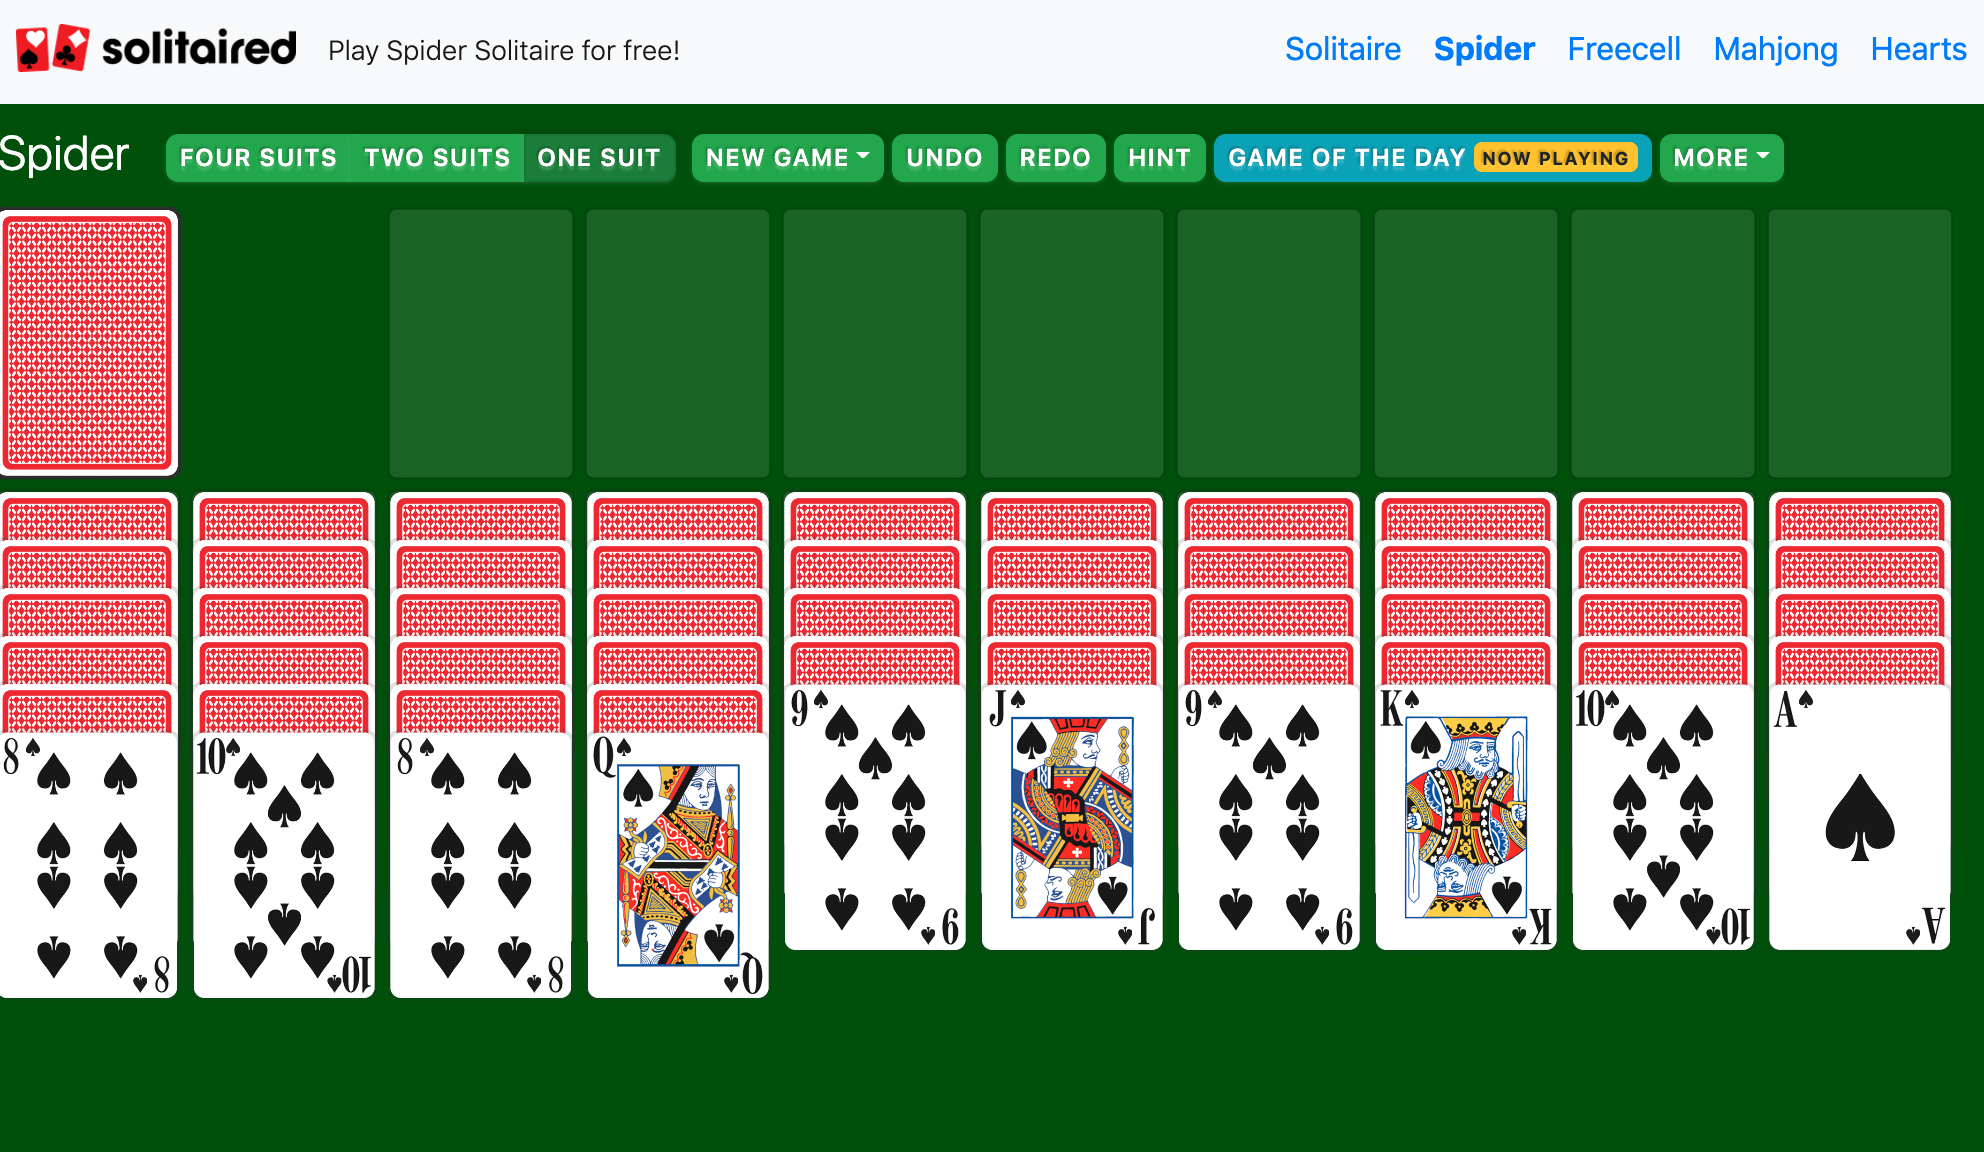The height and width of the screenshot is (1152, 1984).
Task: Click the Queen of Spades card
Action: point(676,864)
